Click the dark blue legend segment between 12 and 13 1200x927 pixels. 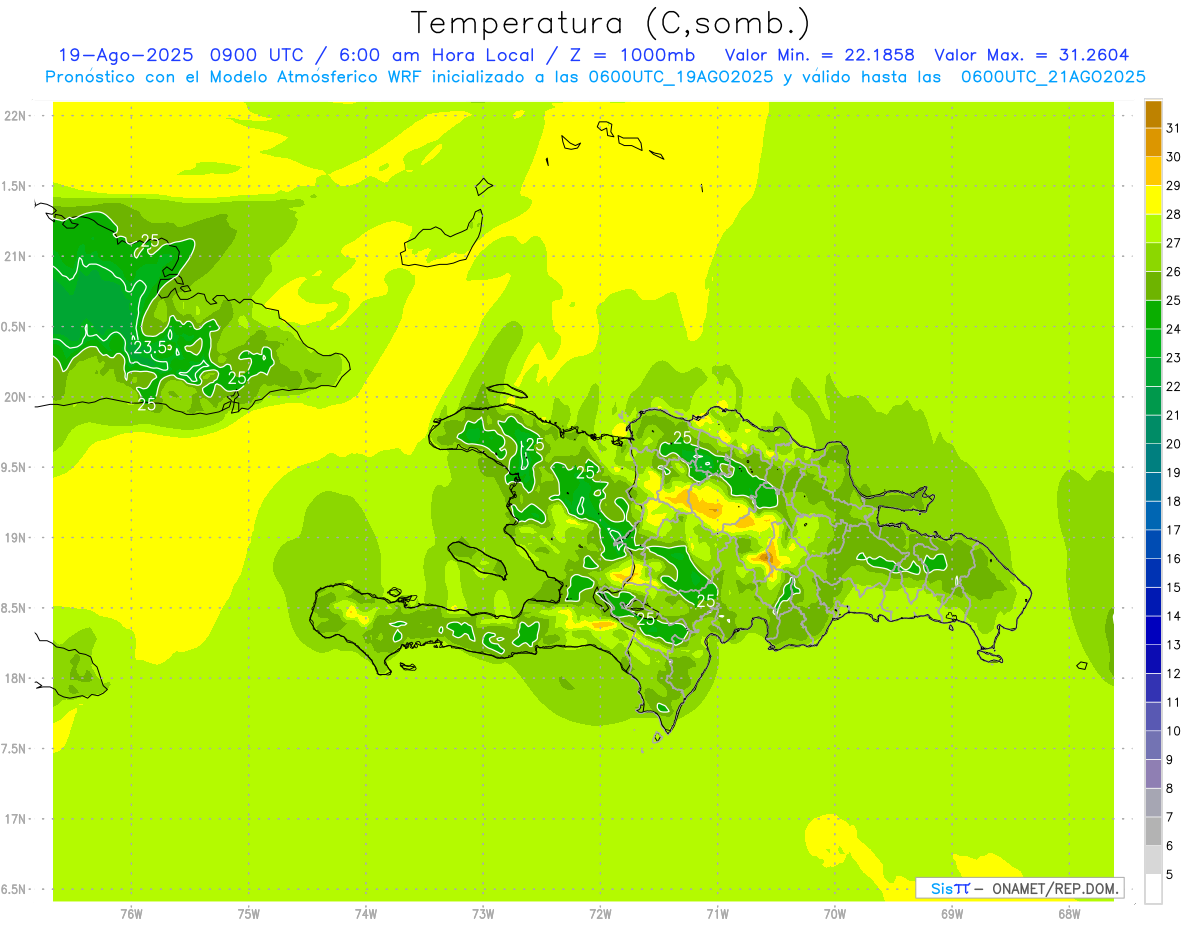(x=1153, y=659)
